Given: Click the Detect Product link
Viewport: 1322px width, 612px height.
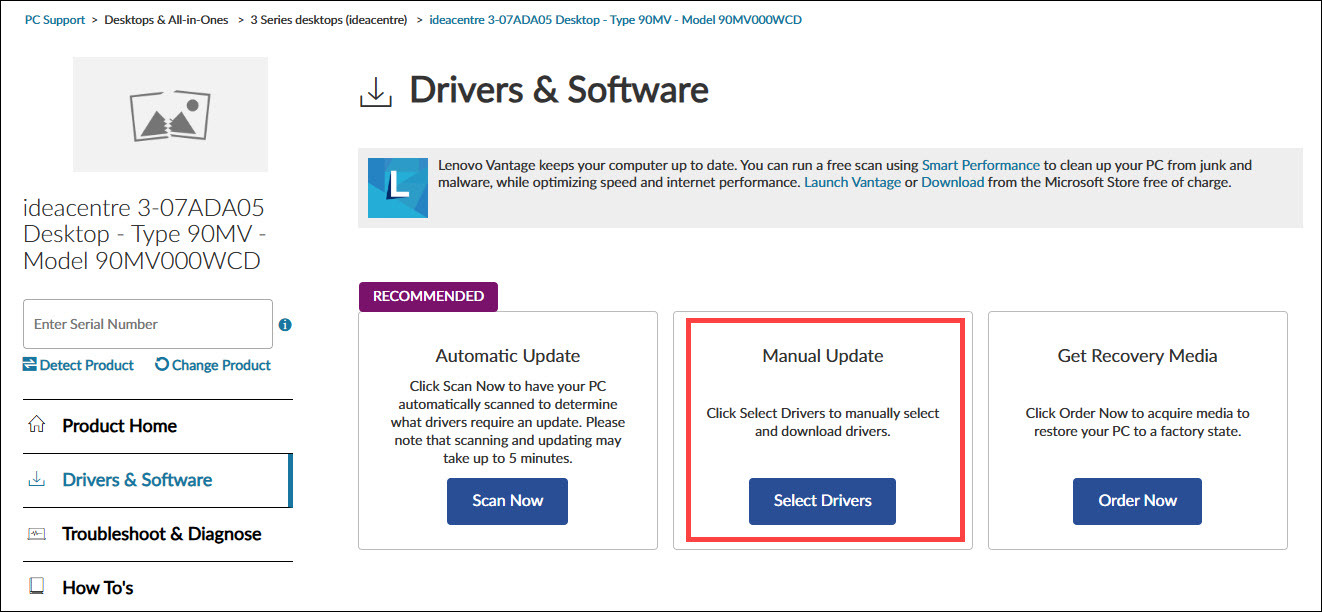Looking at the screenshot, I should [x=78, y=365].
